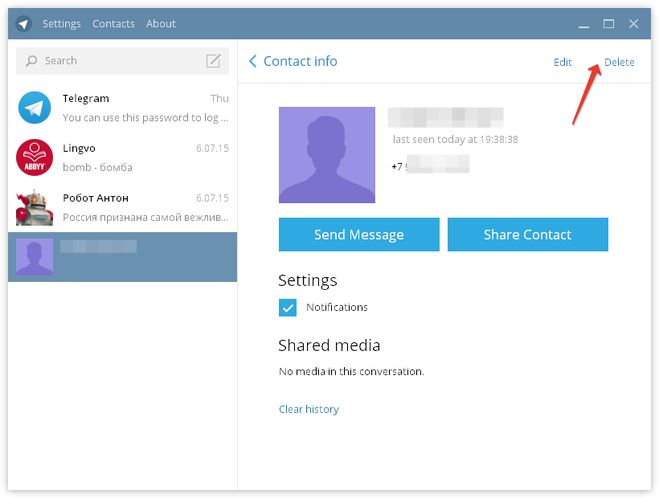Open the Settings menu
This screenshot has width=659, height=498.
point(62,24)
